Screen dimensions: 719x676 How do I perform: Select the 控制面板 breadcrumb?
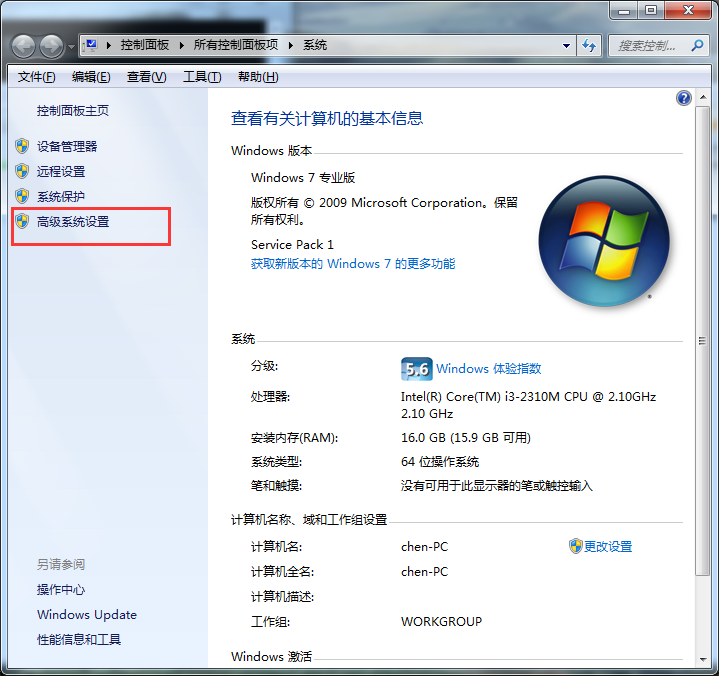click(x=145, y=45)
